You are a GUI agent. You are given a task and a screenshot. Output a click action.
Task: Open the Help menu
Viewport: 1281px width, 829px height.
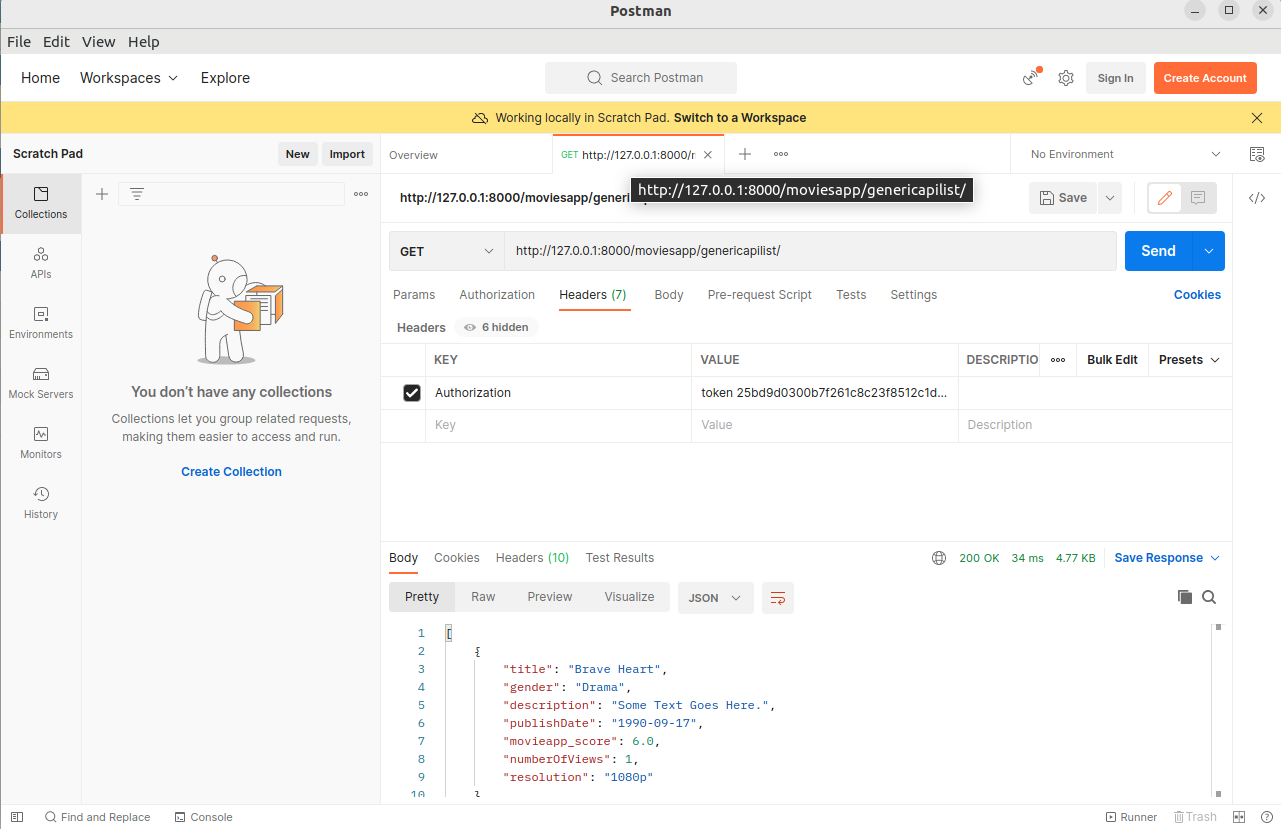pyautogui.click(x=144, y=42)
